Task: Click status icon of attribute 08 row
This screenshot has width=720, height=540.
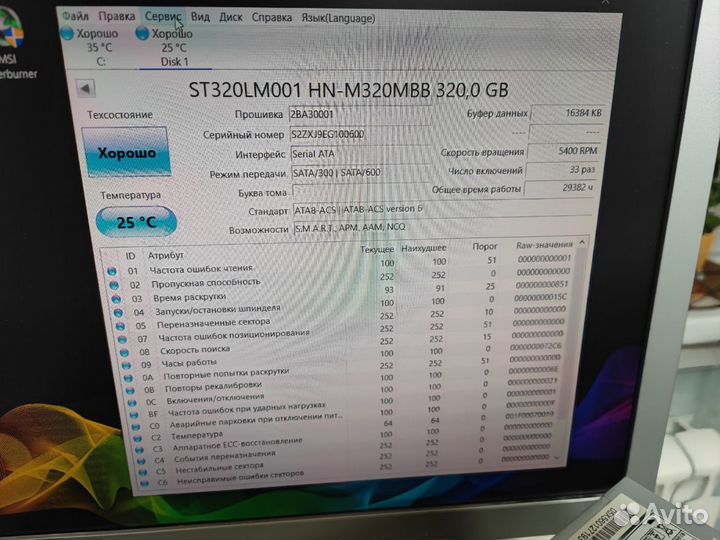Action: click(124, 353)
